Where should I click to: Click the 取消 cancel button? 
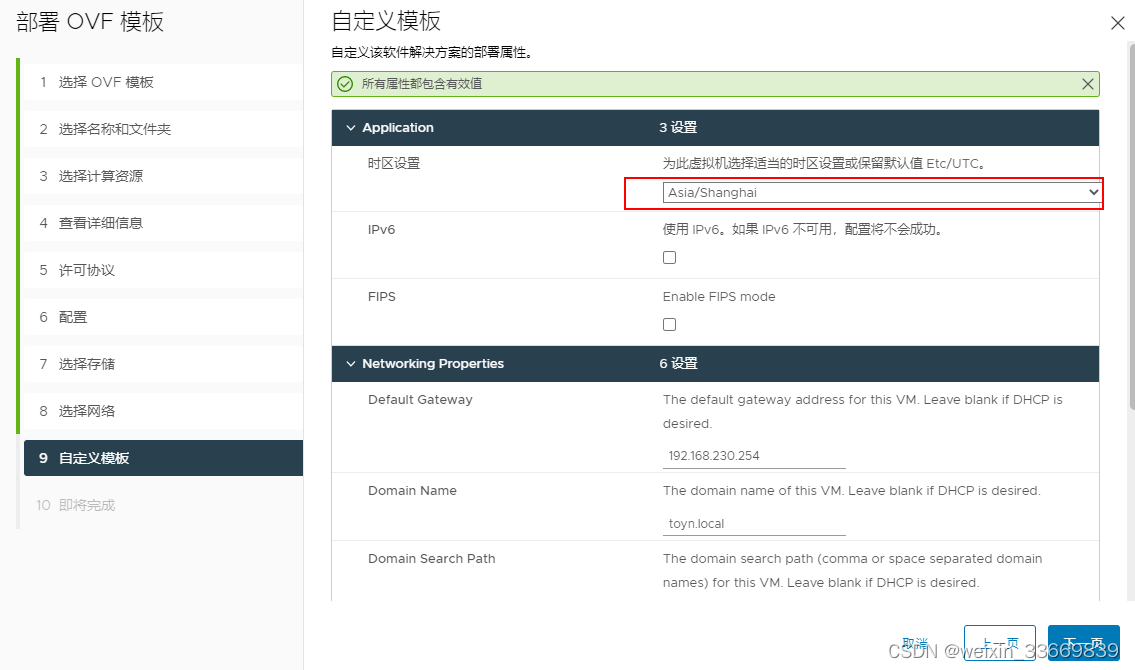pyautogui.click(x=915, y=643)
